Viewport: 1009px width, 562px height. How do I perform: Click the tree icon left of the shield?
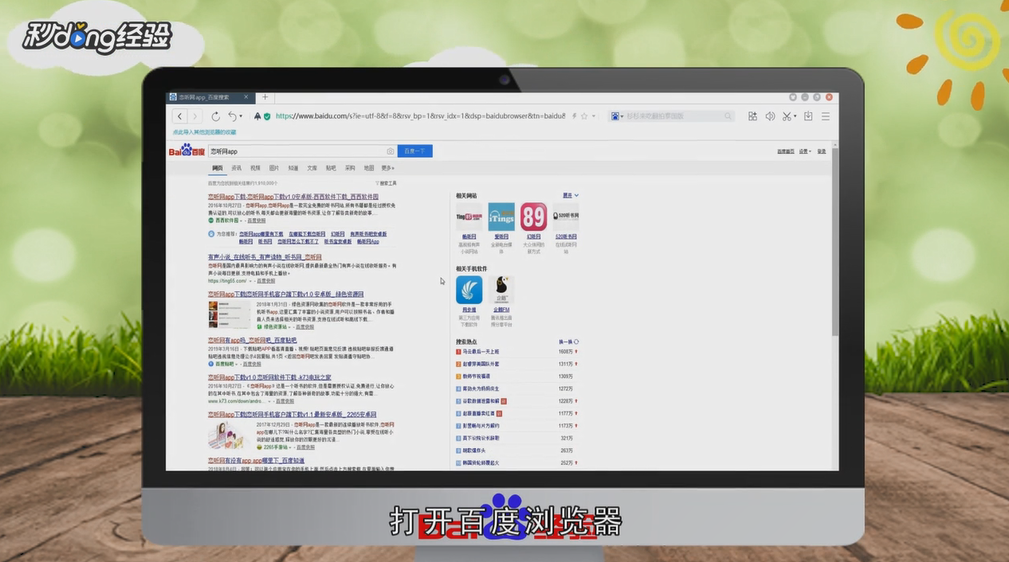coord(257,117)
